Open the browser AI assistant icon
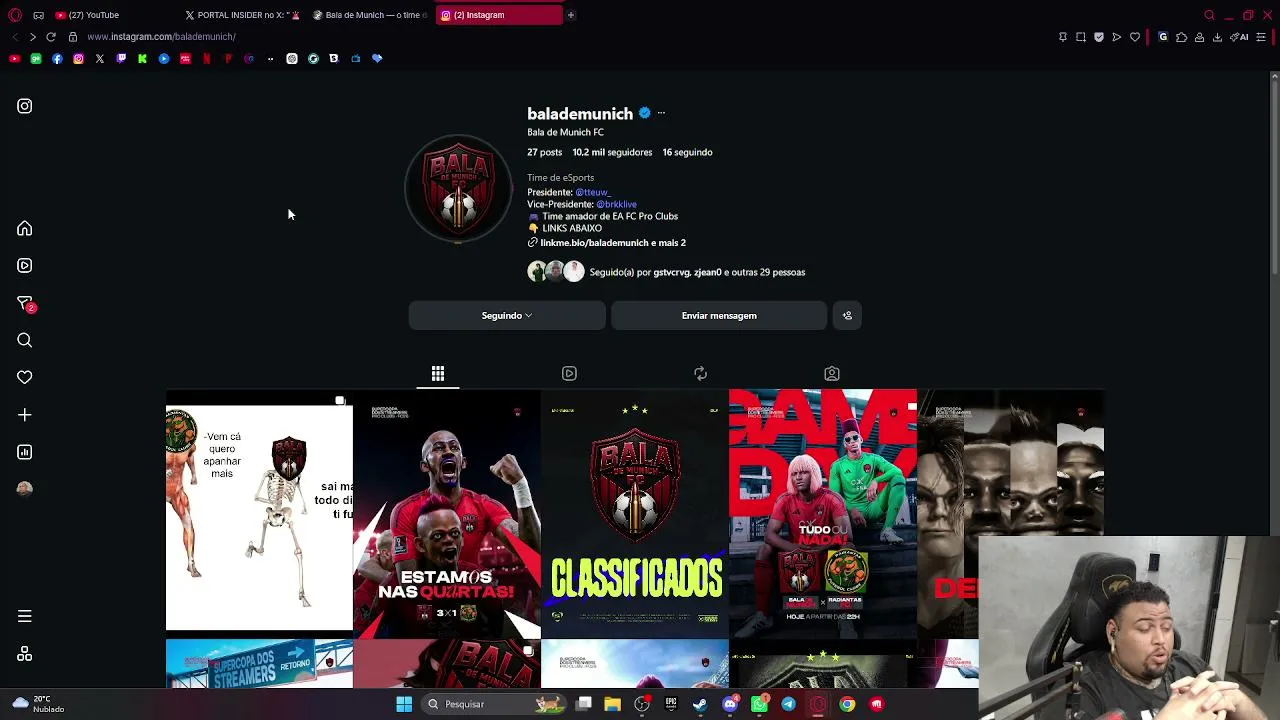The image size is (1280, 720). coord(1240,37)
